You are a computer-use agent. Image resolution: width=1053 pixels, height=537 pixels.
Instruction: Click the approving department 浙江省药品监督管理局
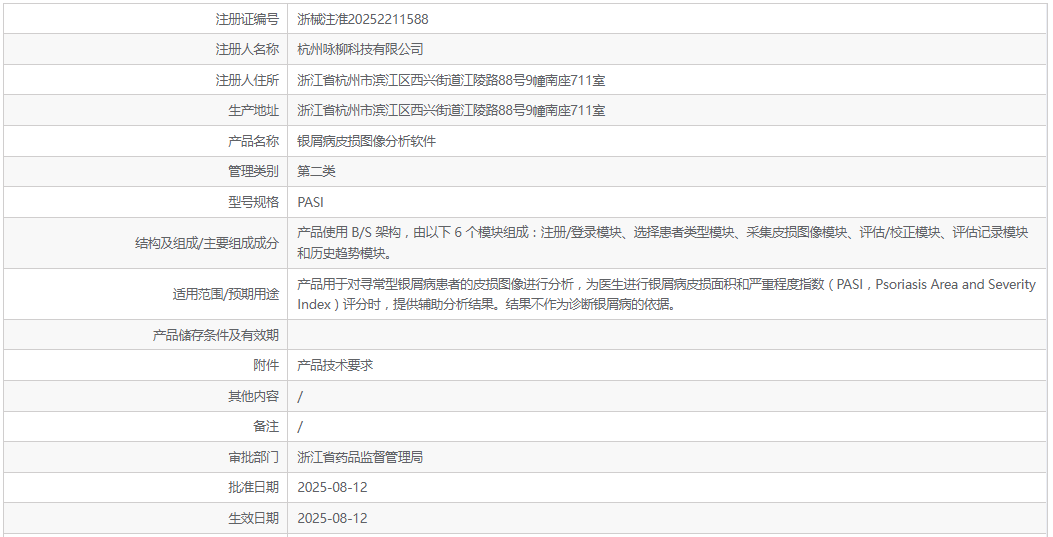click(x=360, y=457)
